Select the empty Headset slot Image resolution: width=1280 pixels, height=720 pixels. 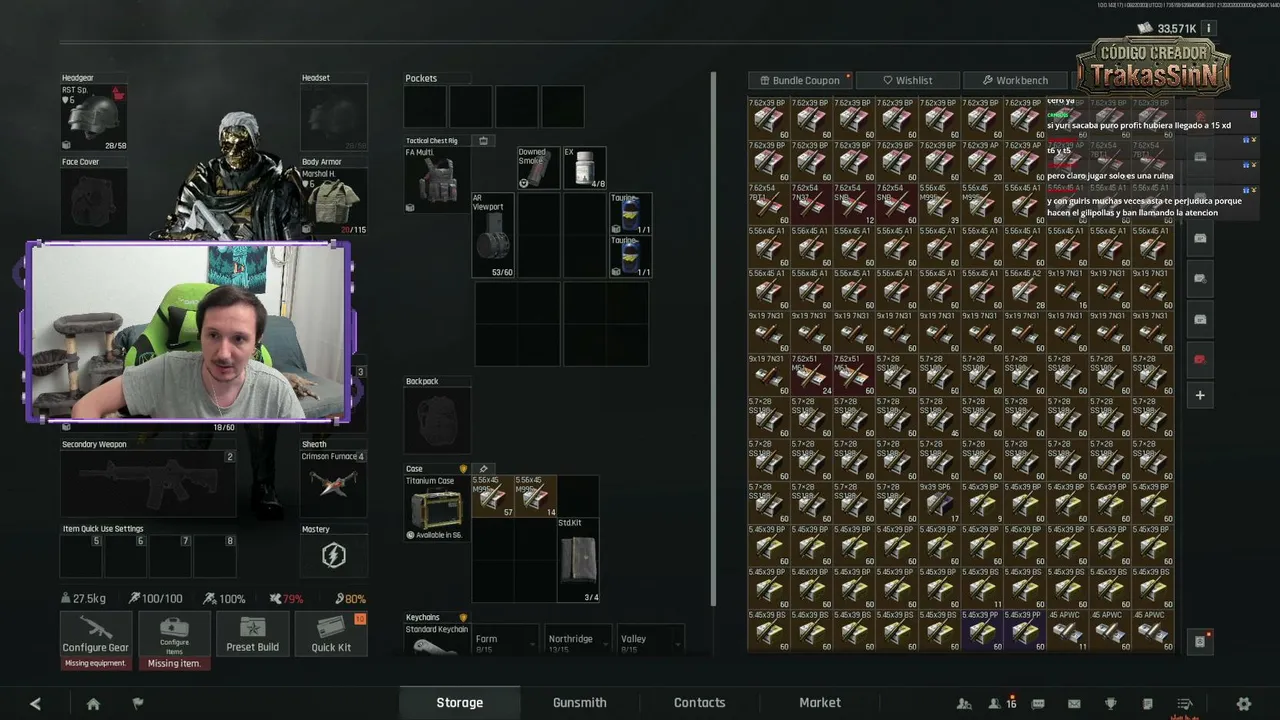tap(334, 118)
